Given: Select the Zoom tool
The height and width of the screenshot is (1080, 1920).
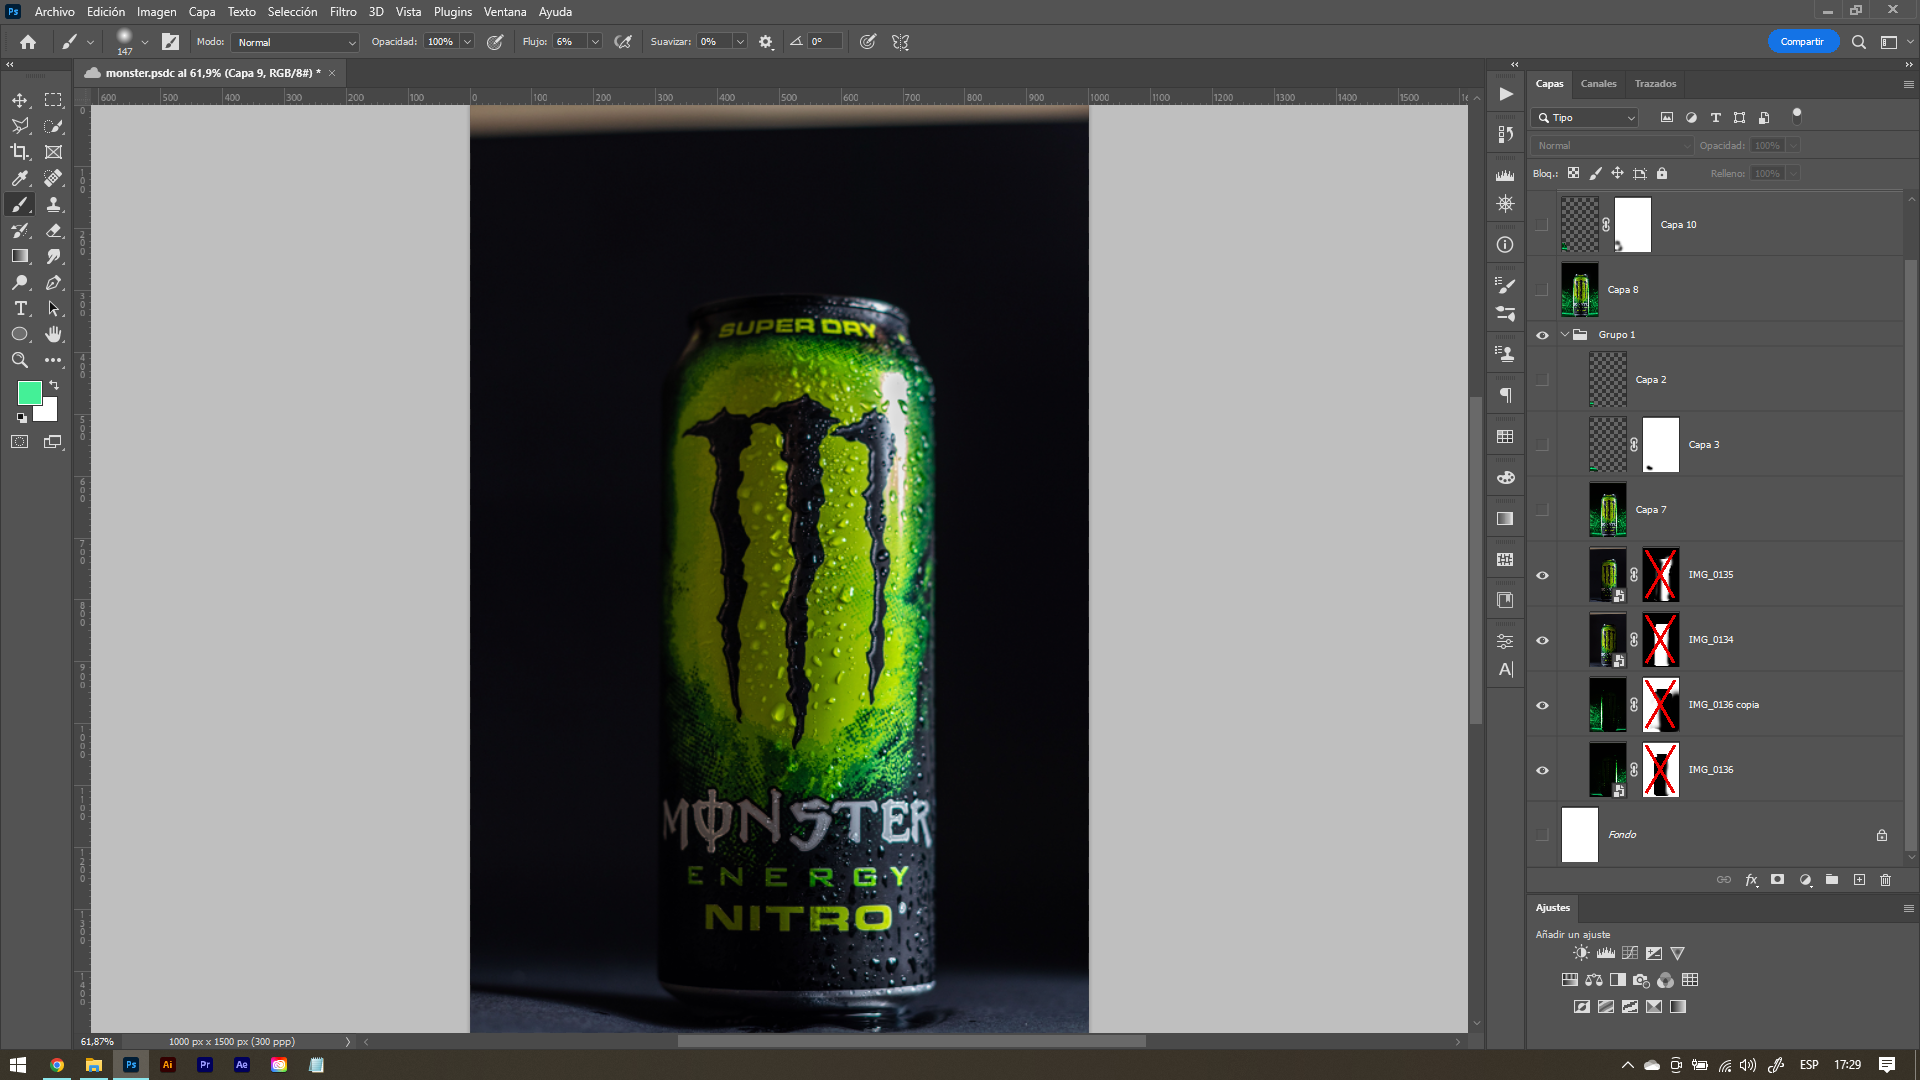Looking at the screenshot, I should point(19,360).
